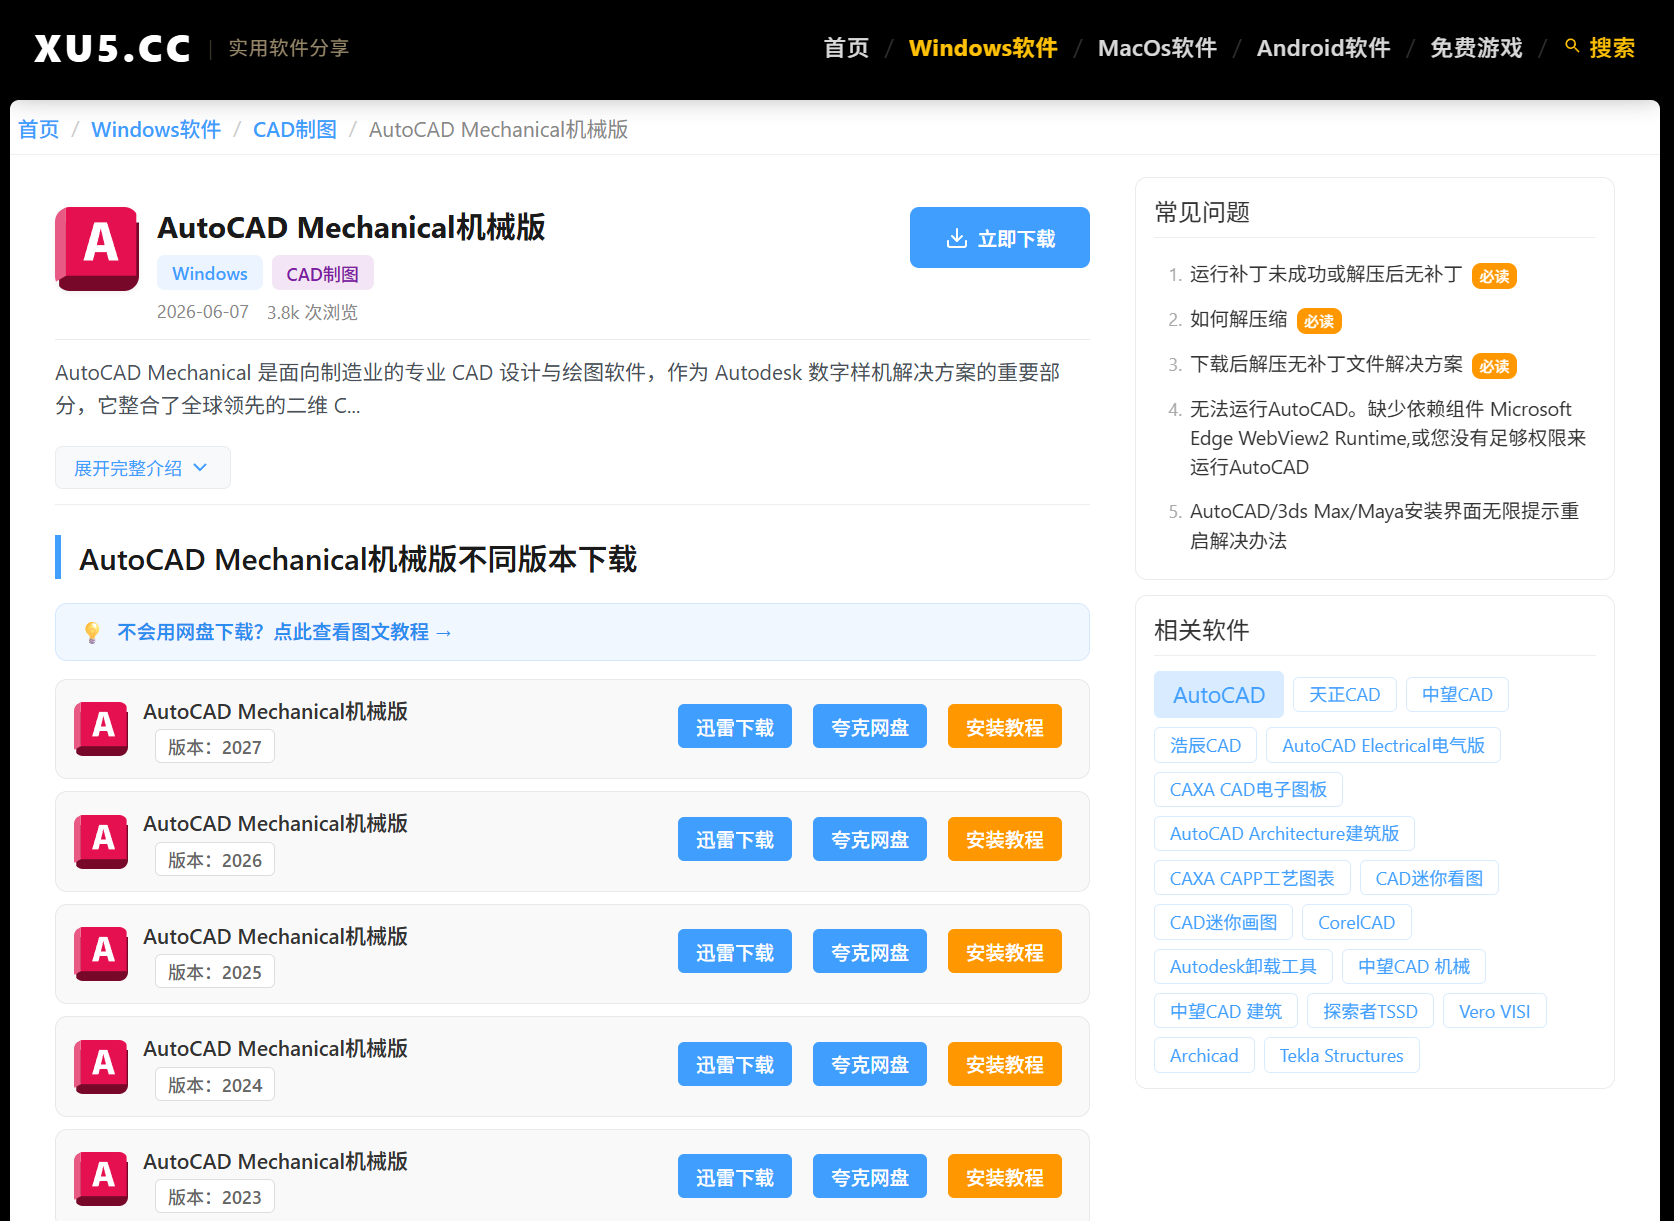The image size is (1674, 1221).
Task: Go to Windows软件 in the breadcrumb
Action: 156,129
